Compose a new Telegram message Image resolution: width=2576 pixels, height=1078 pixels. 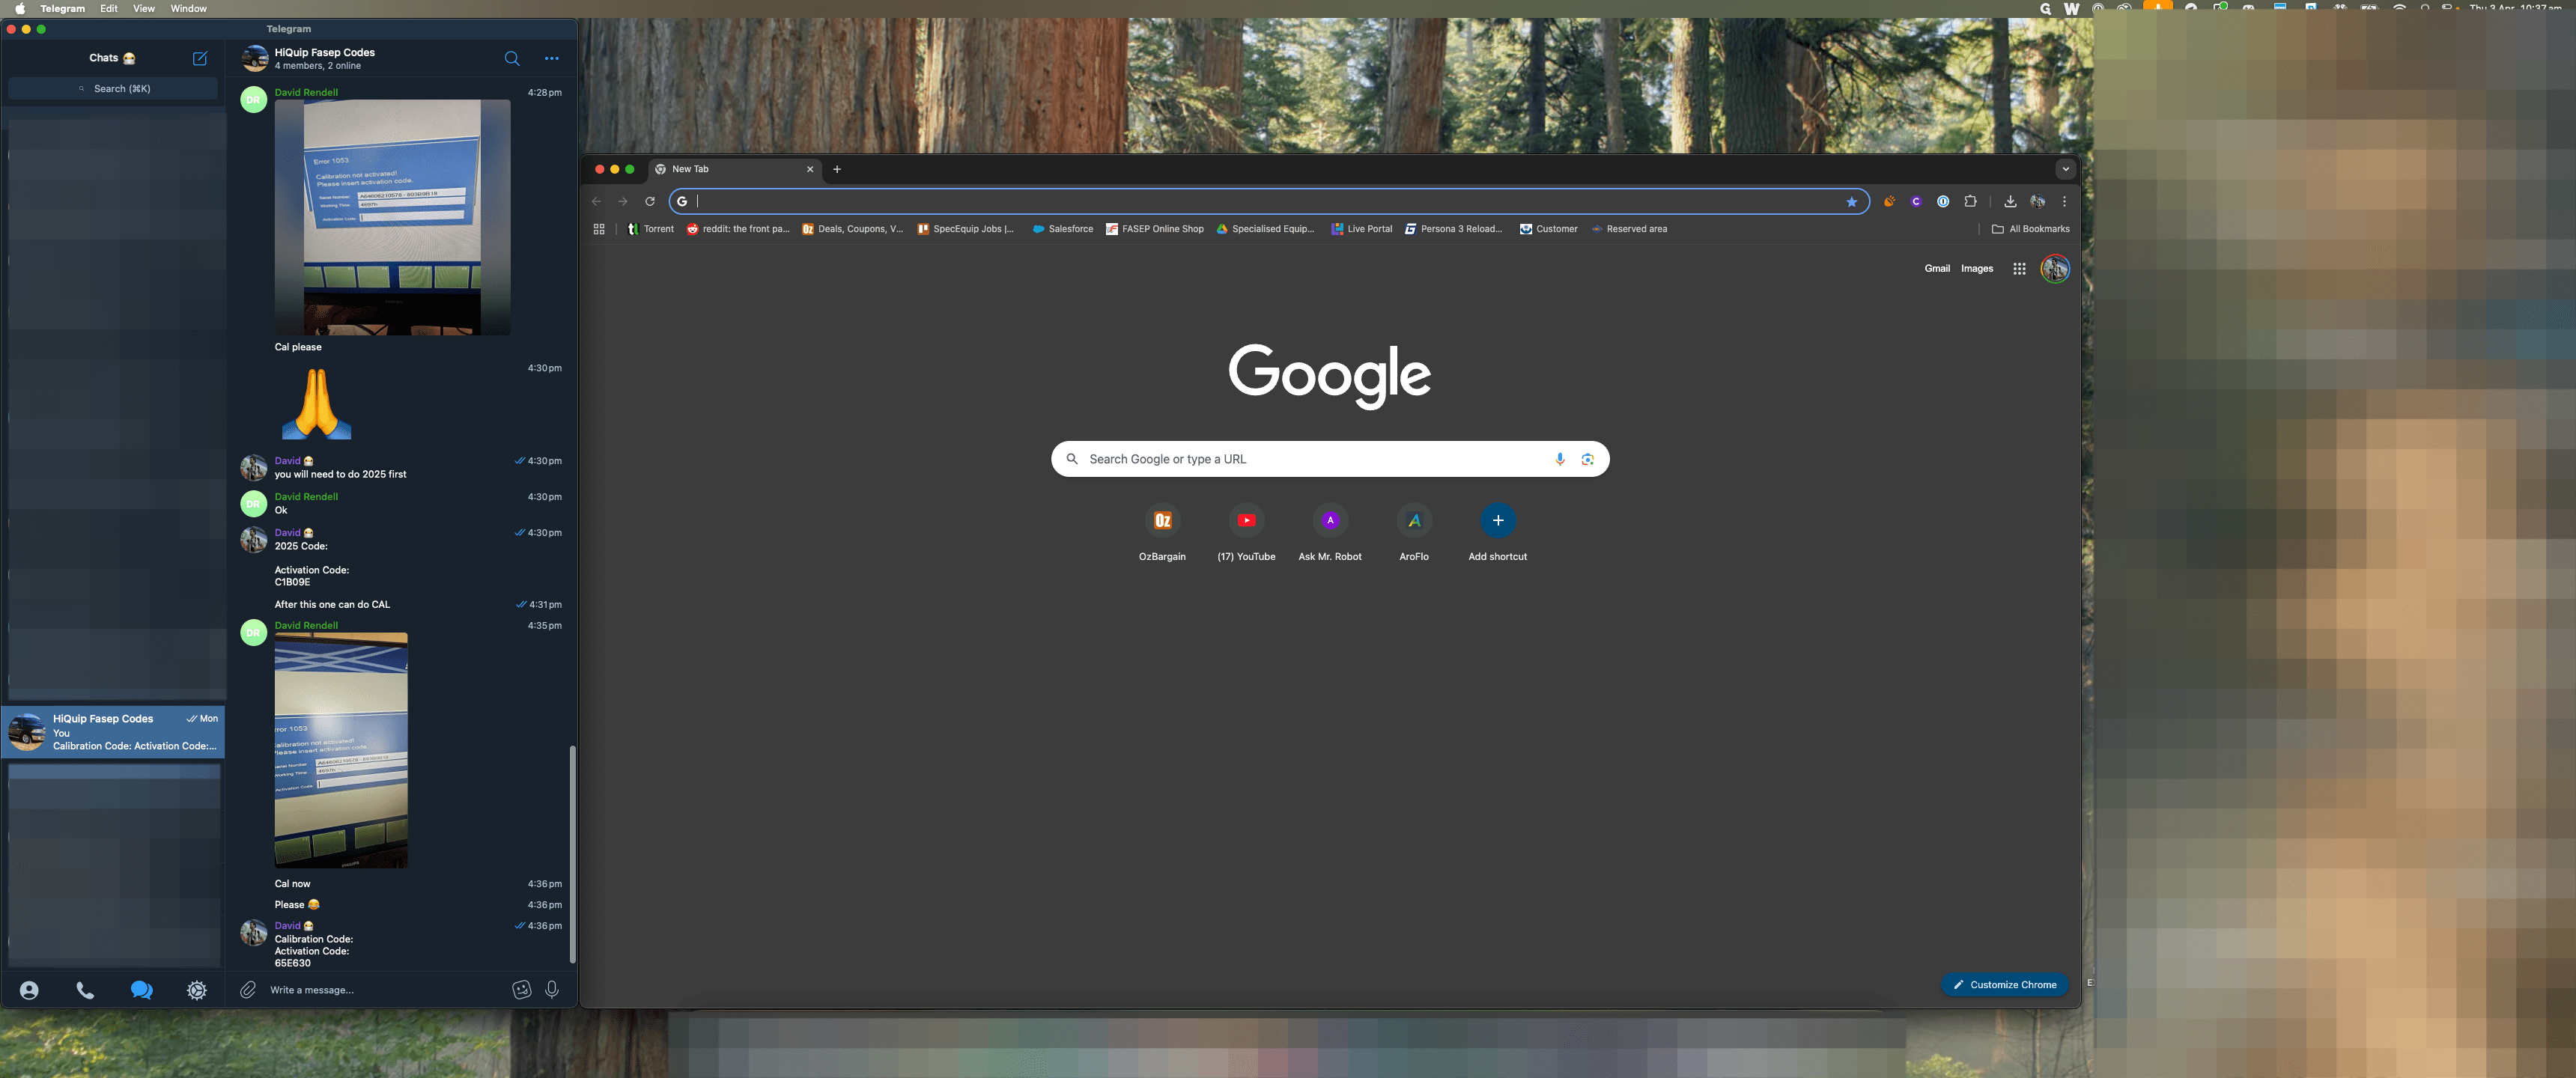point(200,58)
